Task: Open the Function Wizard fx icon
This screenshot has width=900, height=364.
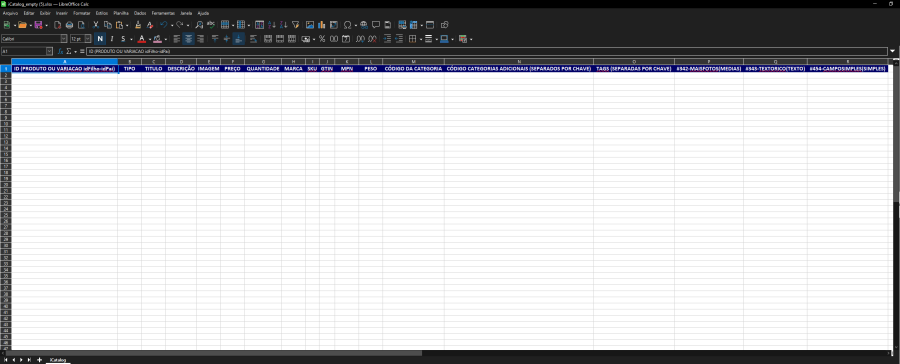Action: tap(60, 52)
